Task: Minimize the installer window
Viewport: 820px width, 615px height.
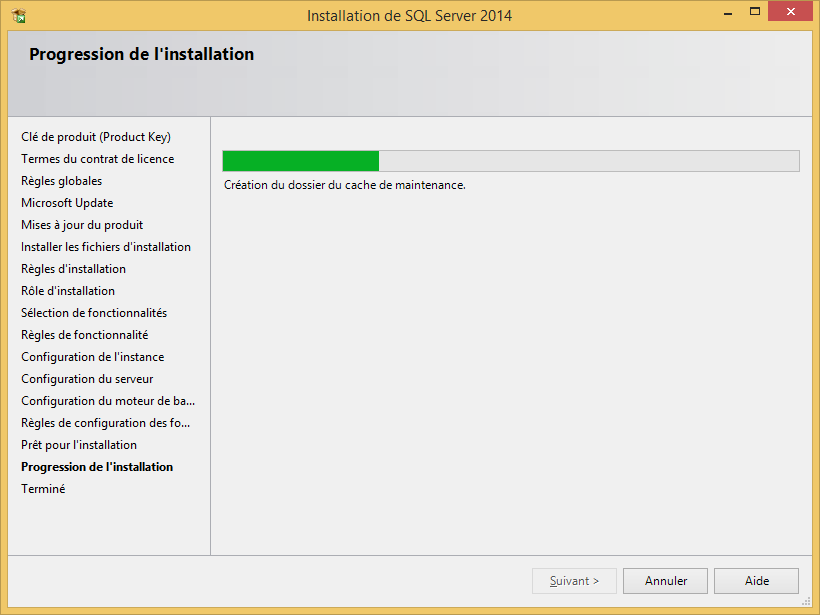Action: pos(727,13)
